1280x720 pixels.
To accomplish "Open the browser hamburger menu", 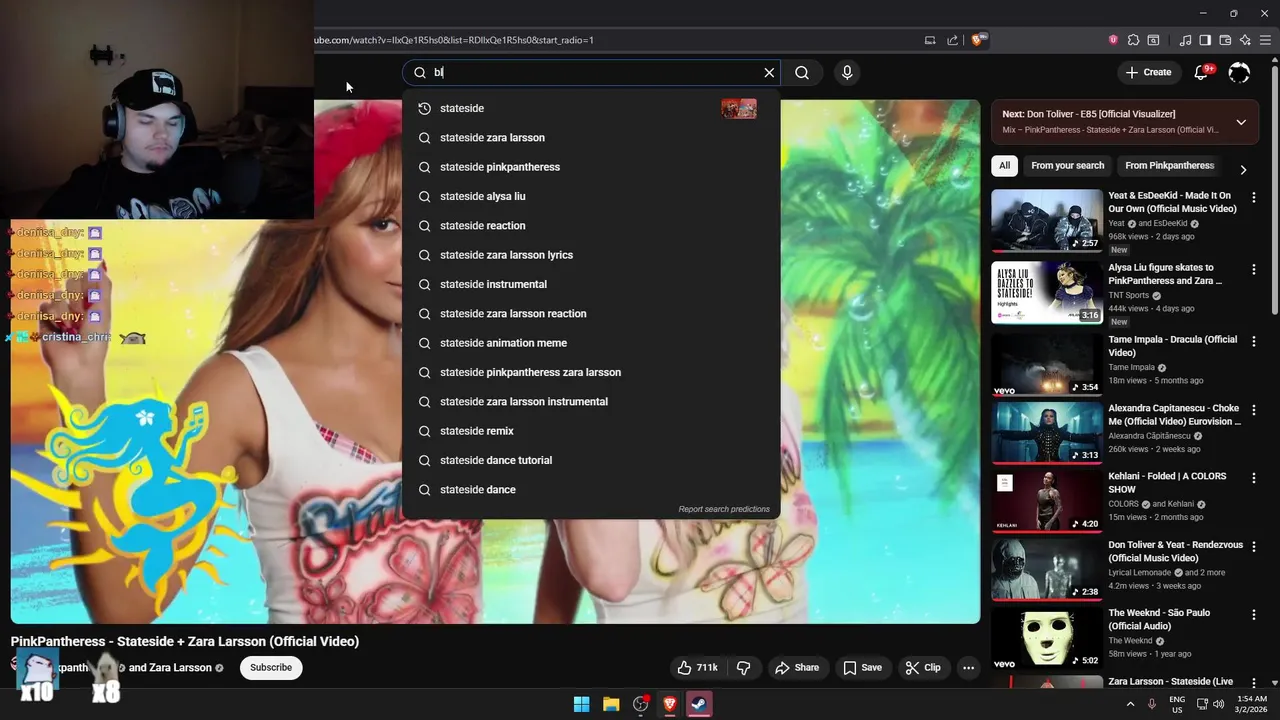I will pyautogui.click(x=1265, y=40).
